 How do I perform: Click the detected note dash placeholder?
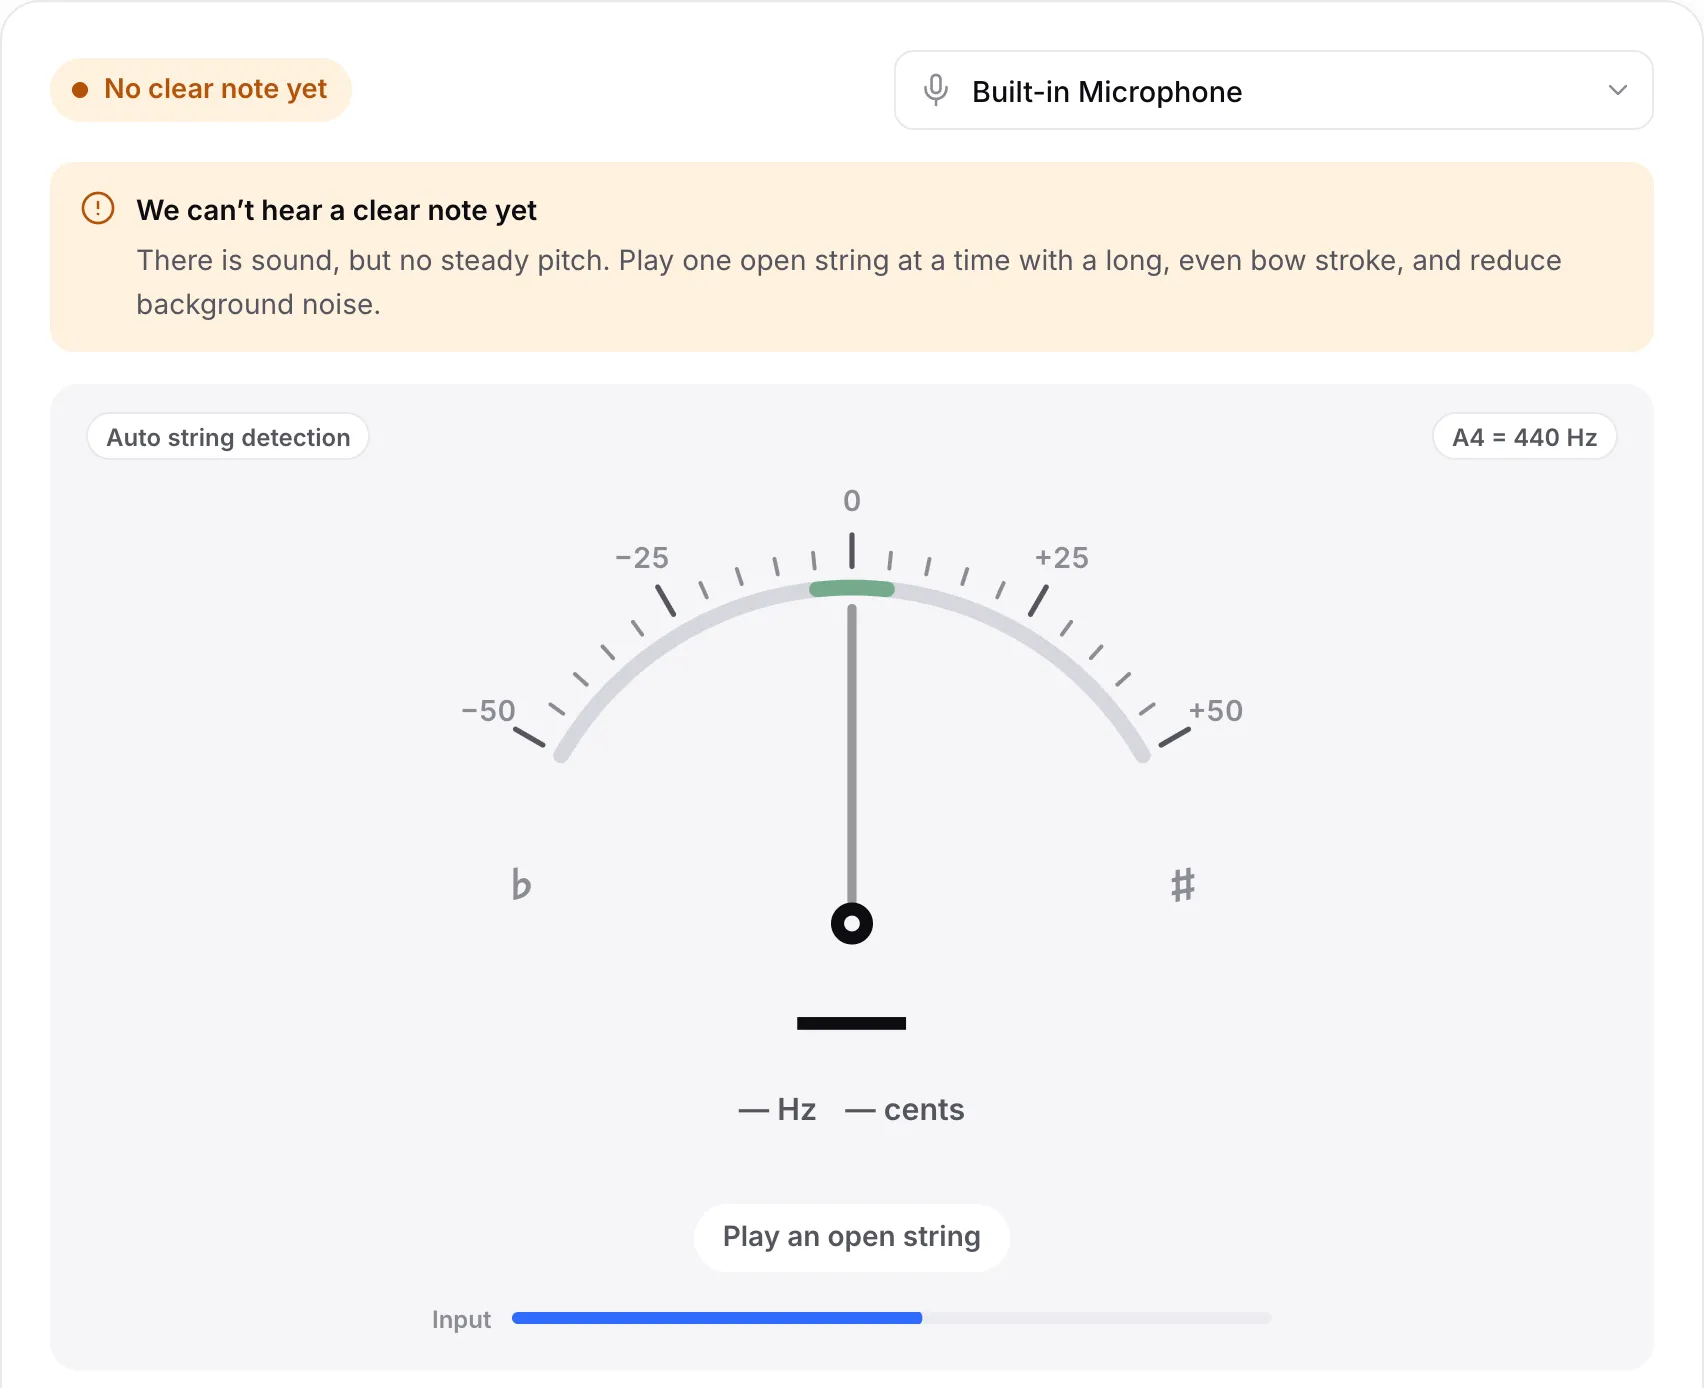pos(852,1023)
